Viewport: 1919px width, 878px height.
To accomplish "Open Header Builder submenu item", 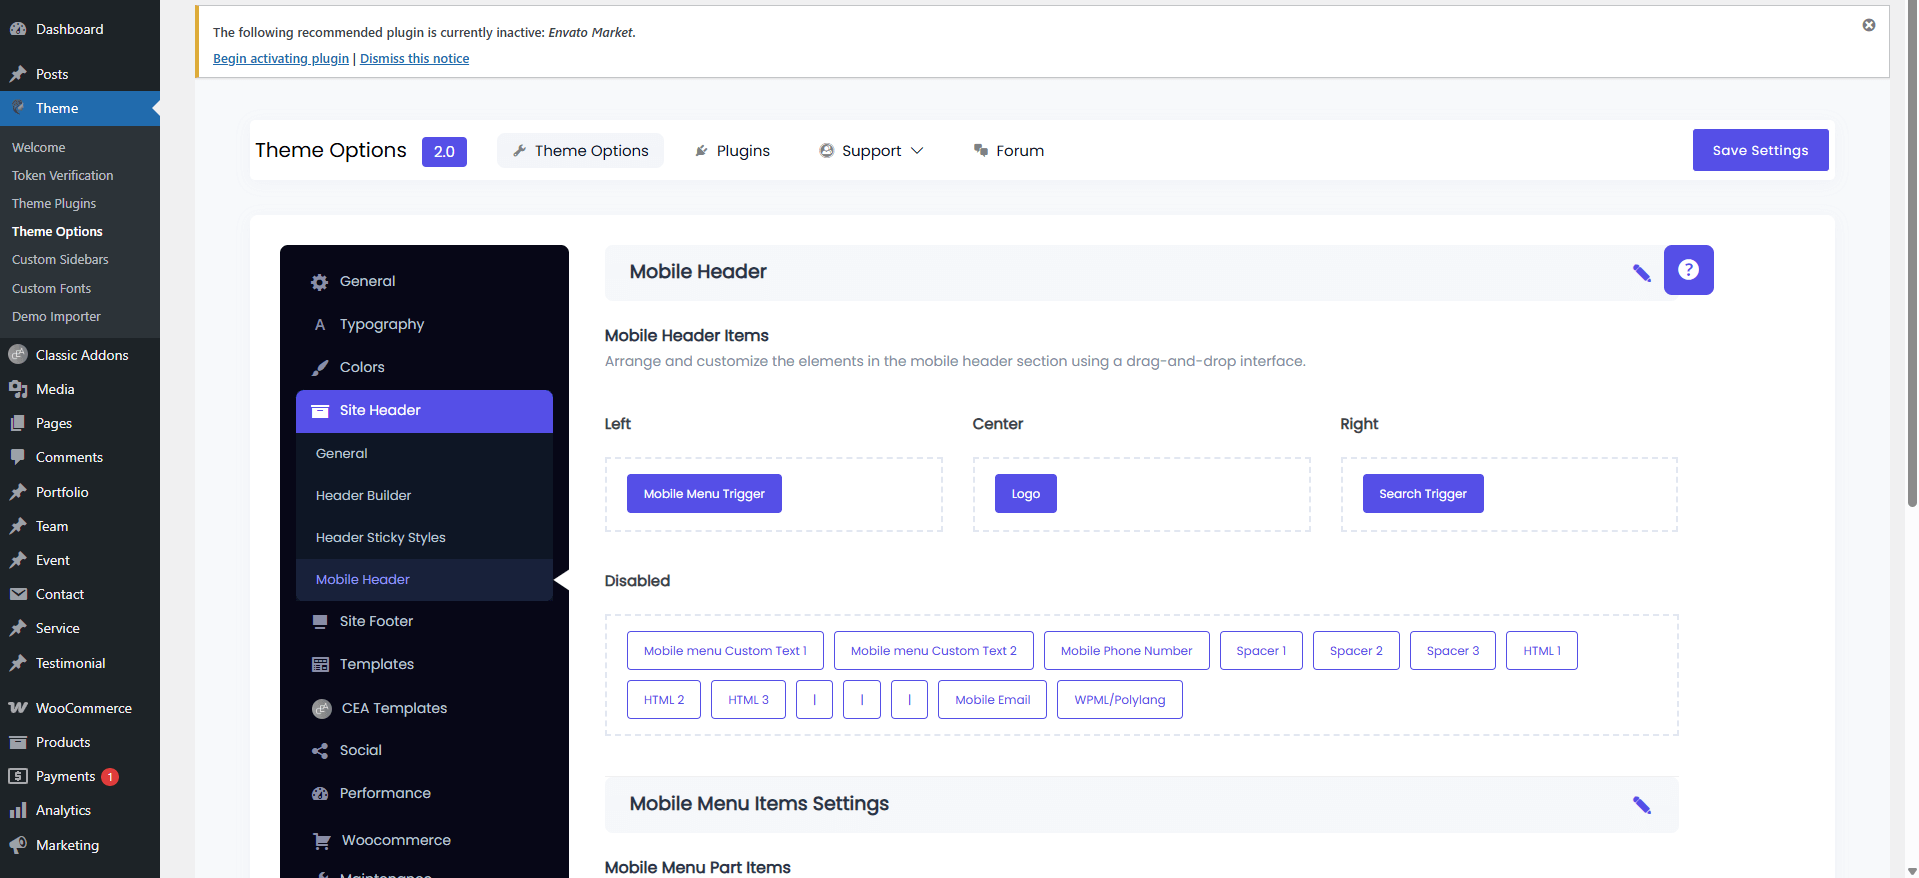I will [x=363, y=495].
